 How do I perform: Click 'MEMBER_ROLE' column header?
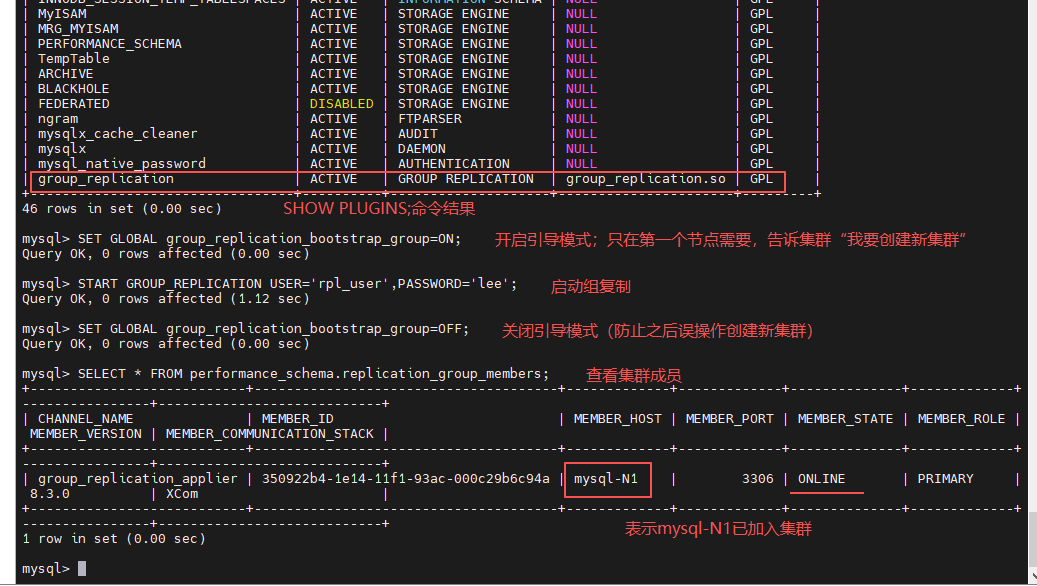coord(962,419)
